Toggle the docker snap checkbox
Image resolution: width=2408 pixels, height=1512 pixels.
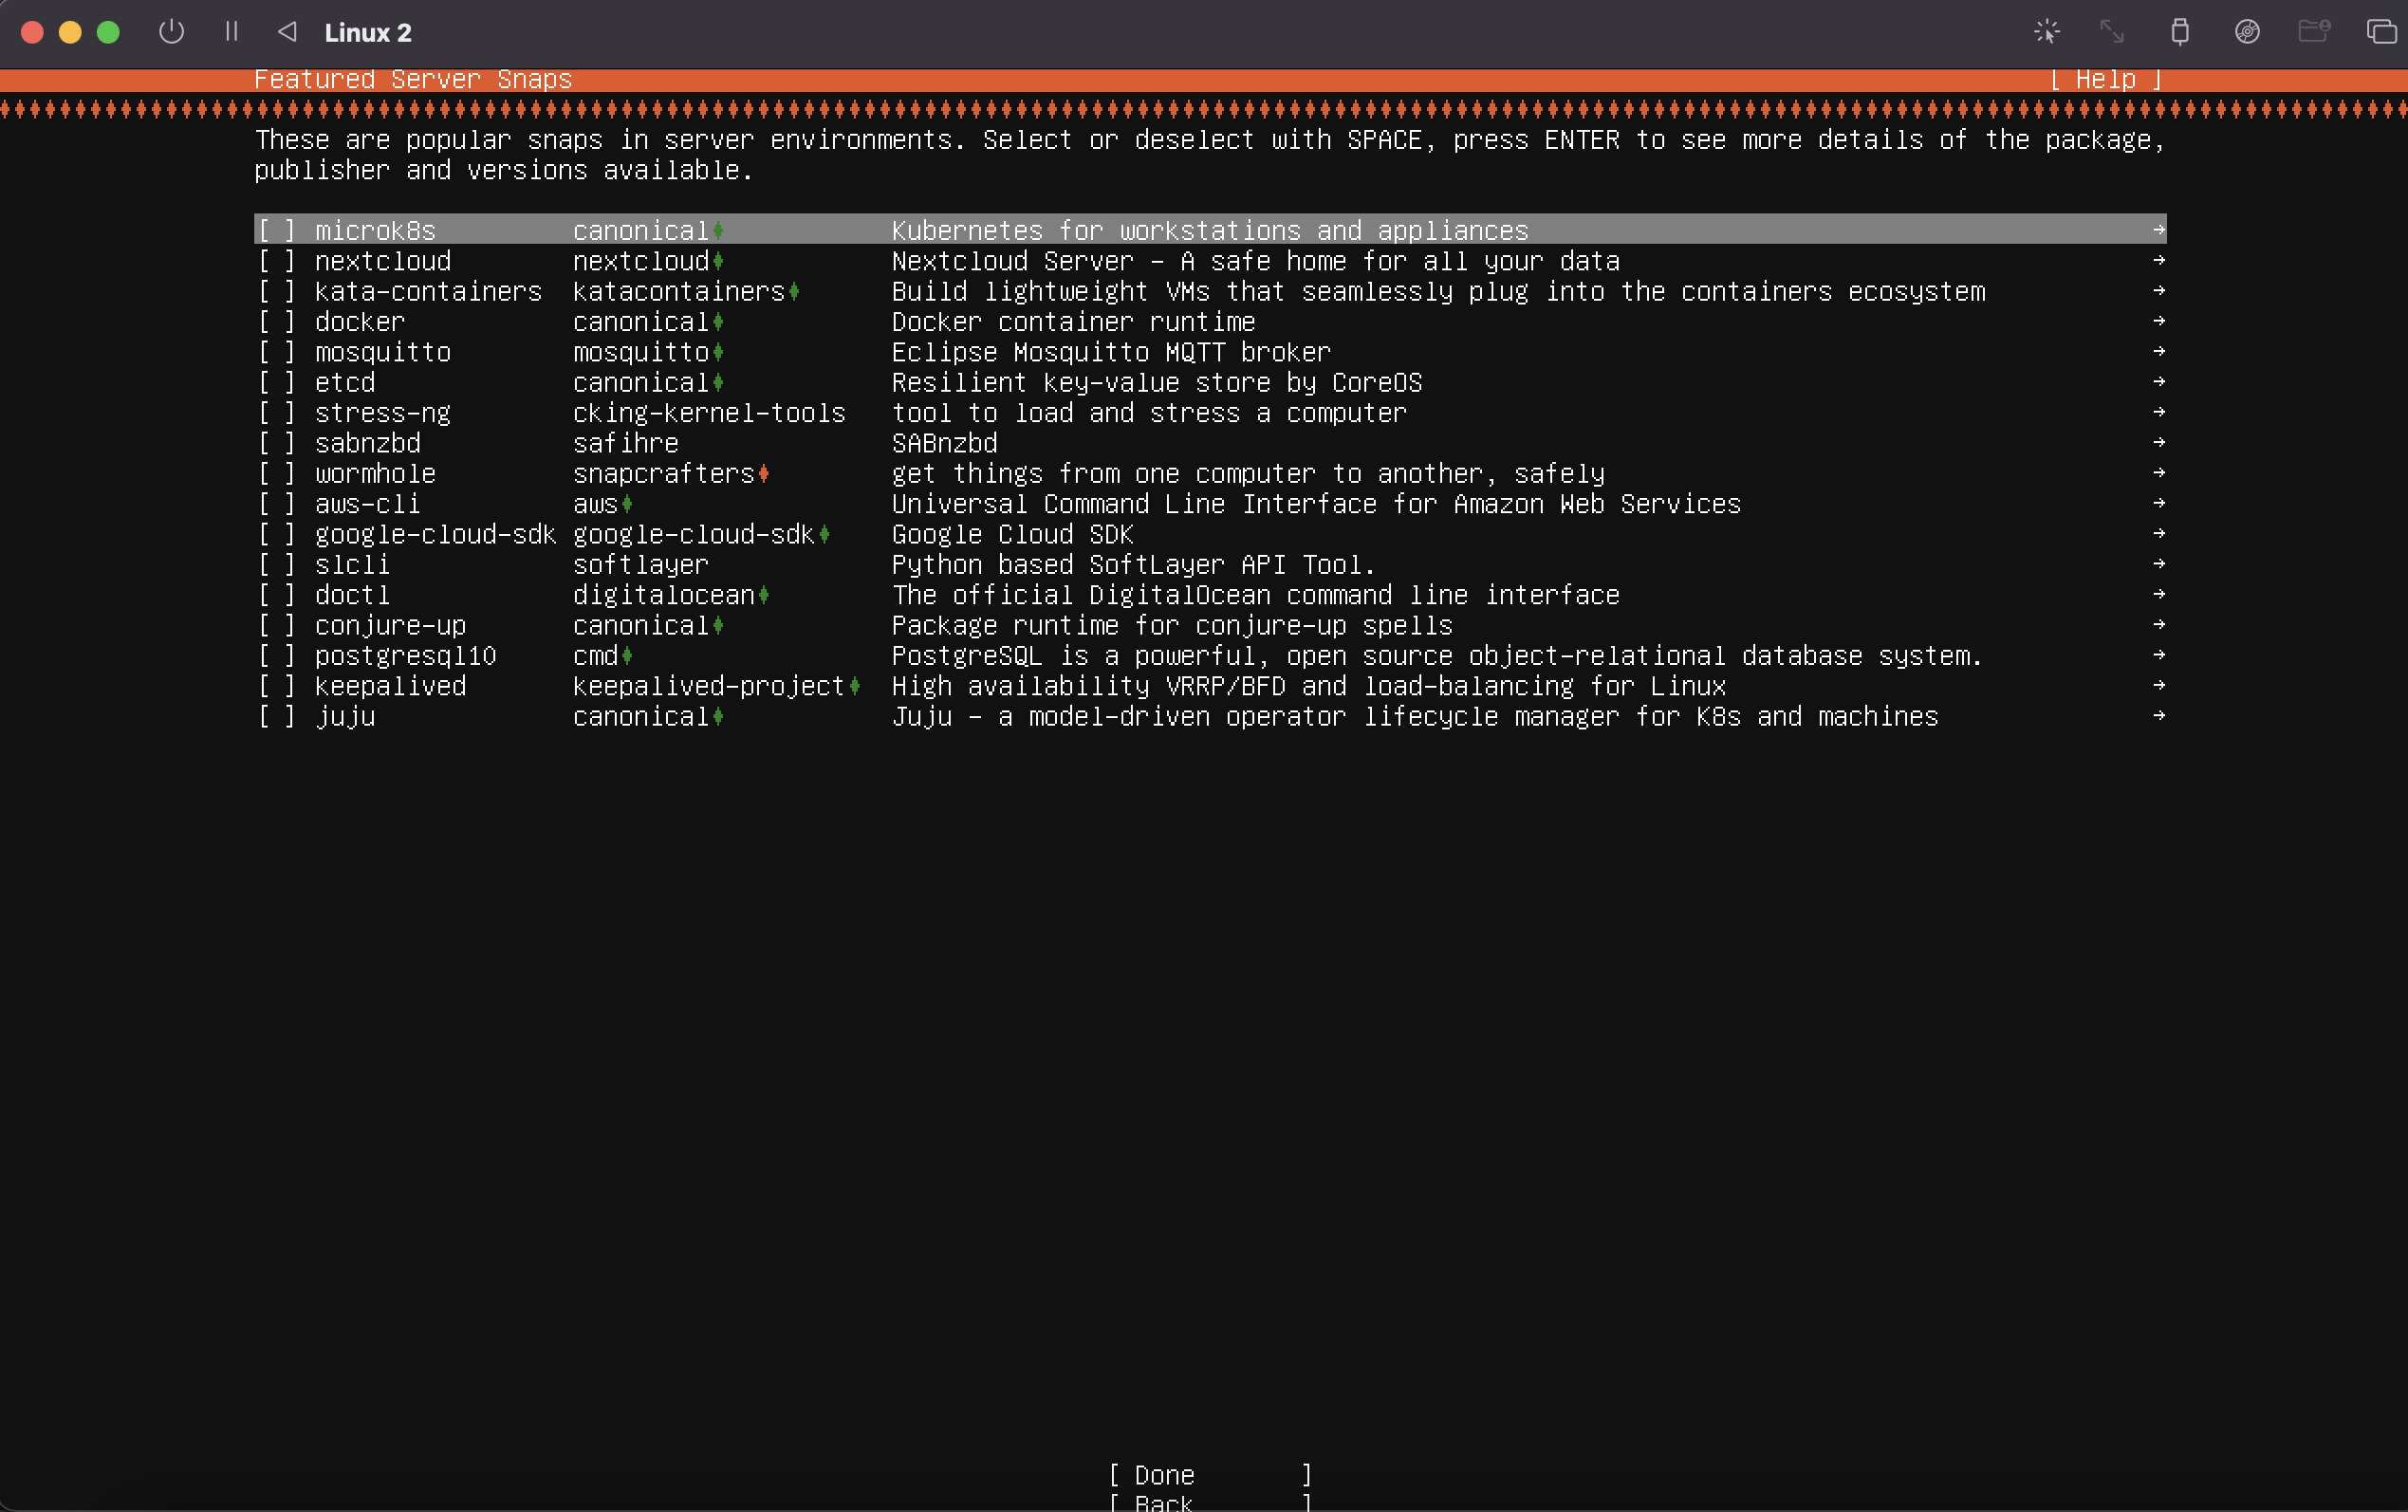click(x=277, y=322)
